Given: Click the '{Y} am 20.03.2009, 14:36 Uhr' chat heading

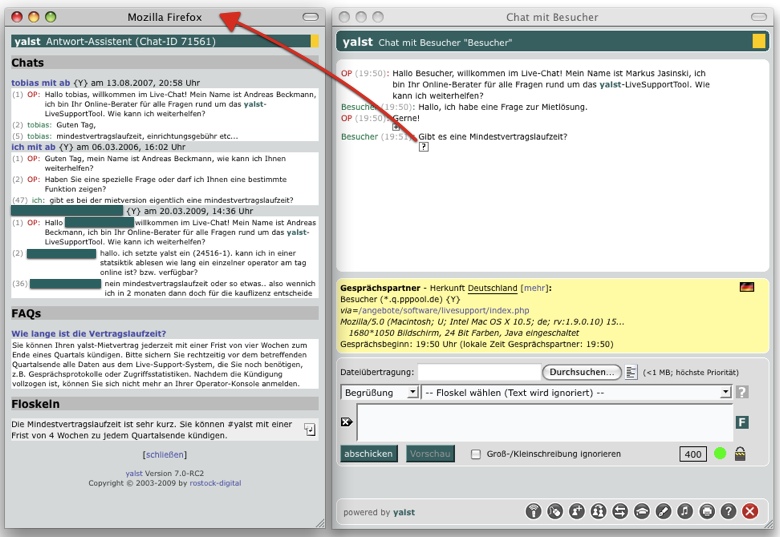Looking at the screenshot, I should pyautogui.click(x=189, y=211).
